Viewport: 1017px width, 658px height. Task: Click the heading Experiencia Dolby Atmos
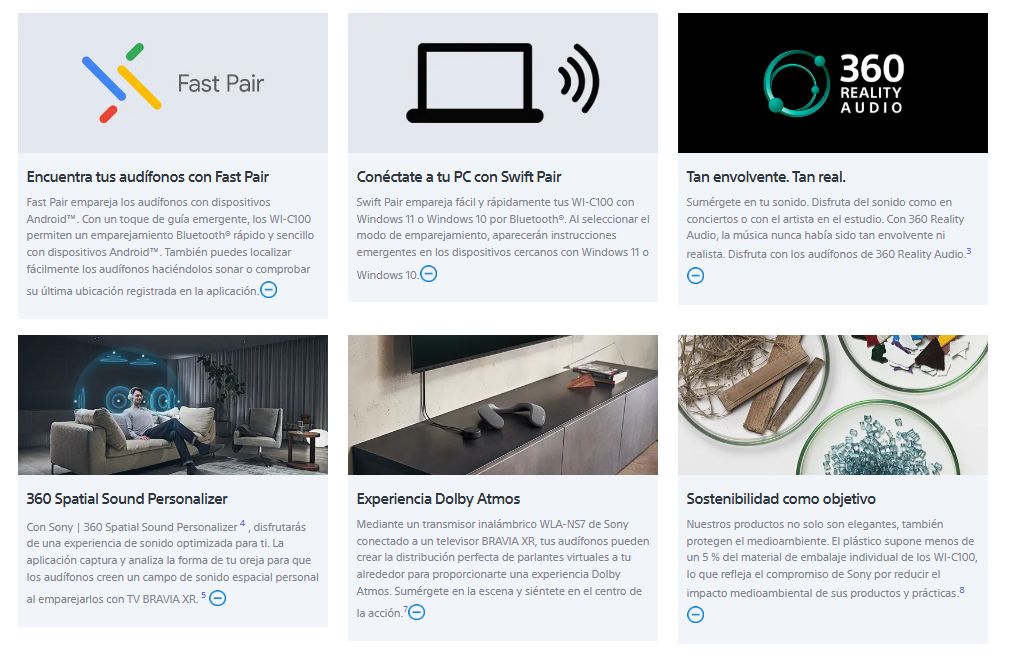point(438,499)
